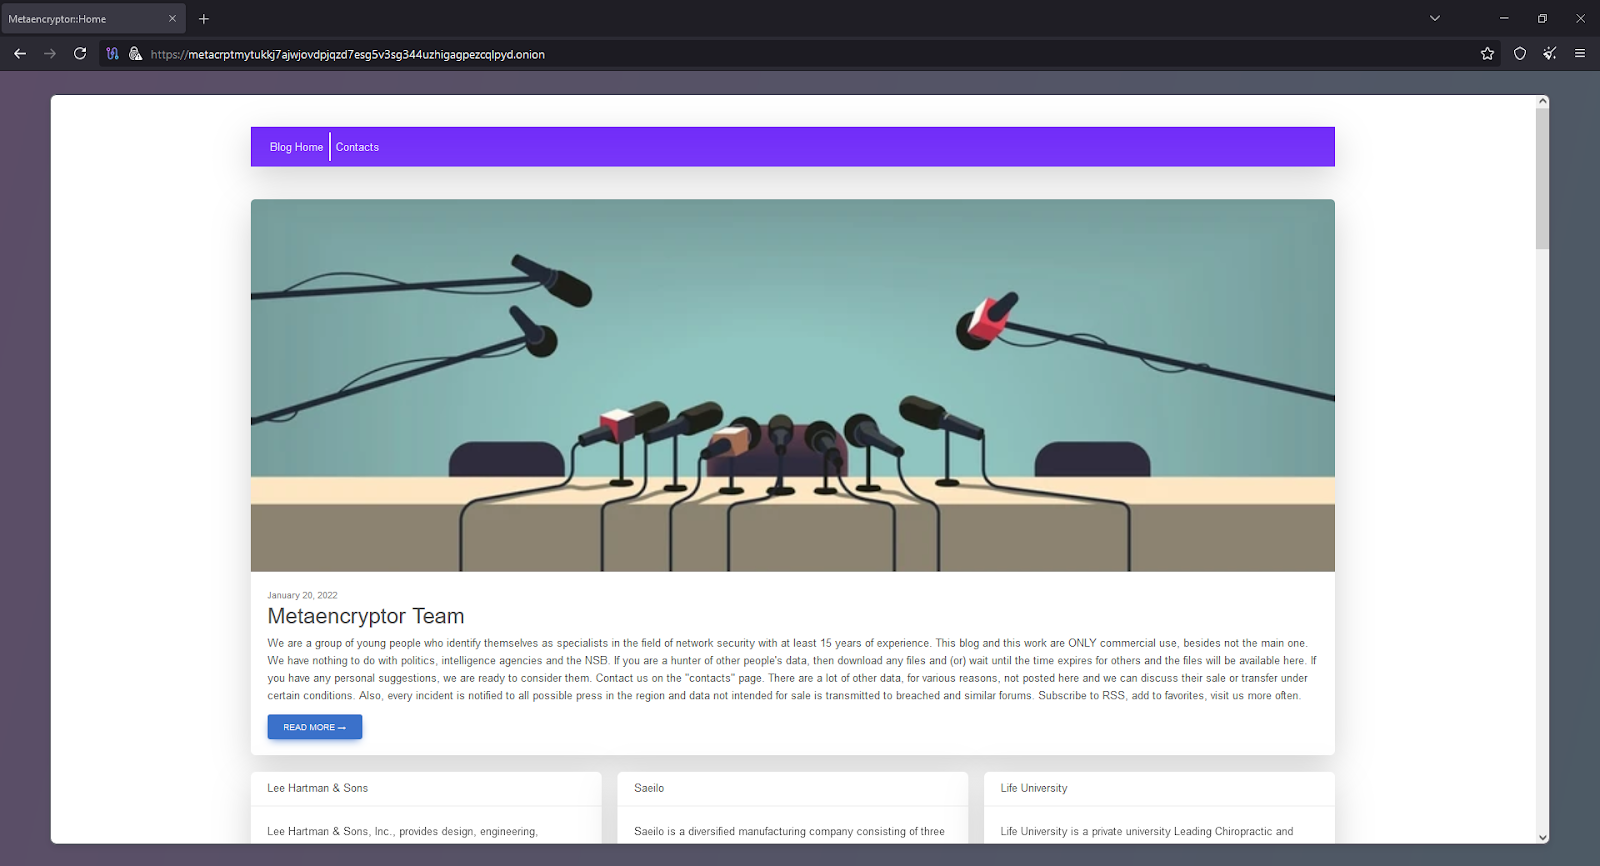Click the onion site security padlock icon
This screenshot has height=866, width=1600.
click(x=135, y=54)
